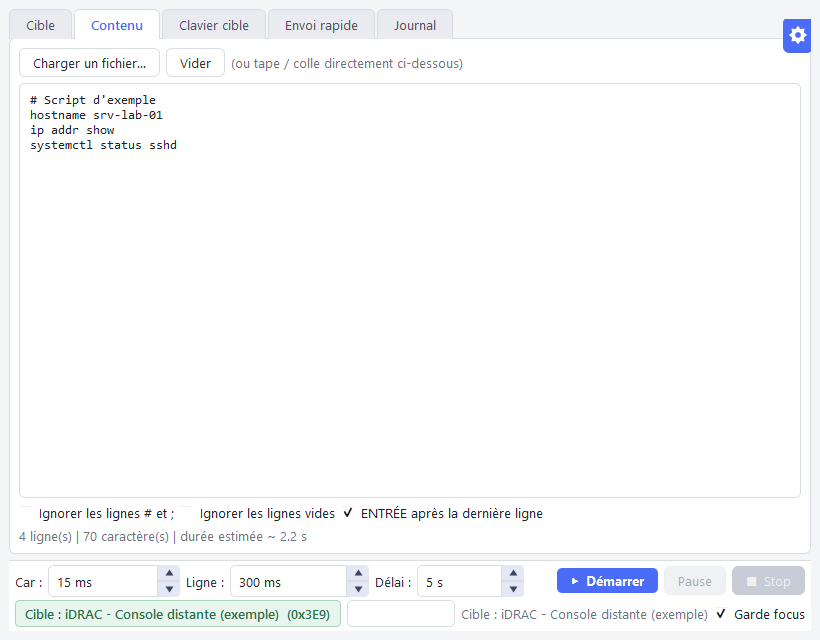Image resolution: width=820 pixels, height=640 pixels.
Task: Click the line 'hostname srv-lab-01'
Action: (x=96, y=115)
